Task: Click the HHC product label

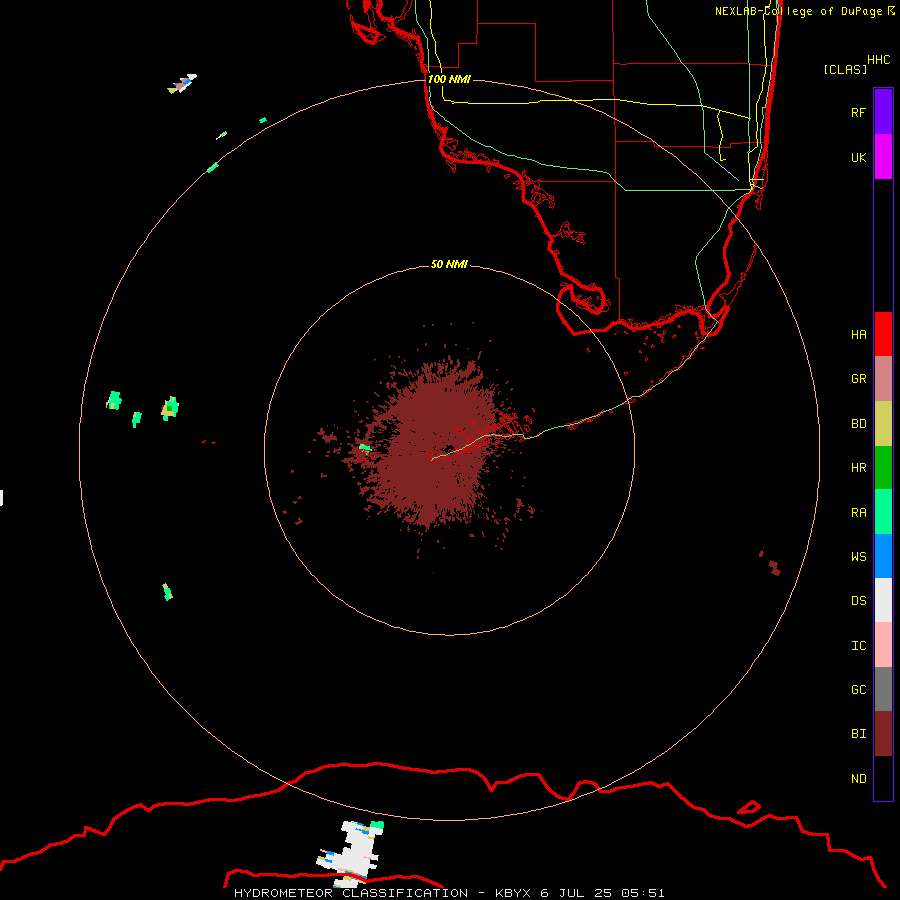Action: 878,60
